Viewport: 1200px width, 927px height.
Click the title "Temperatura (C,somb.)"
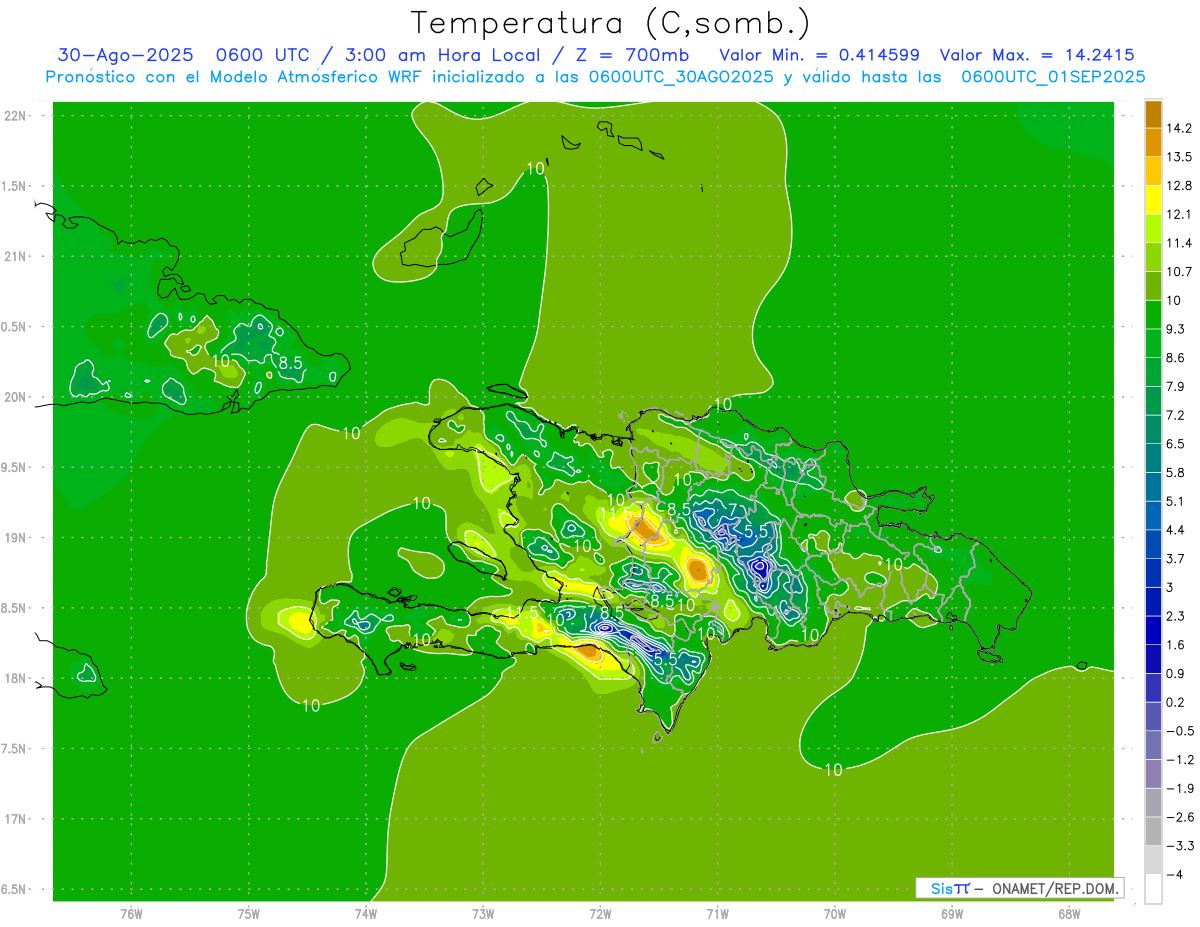tap(611, 22)
